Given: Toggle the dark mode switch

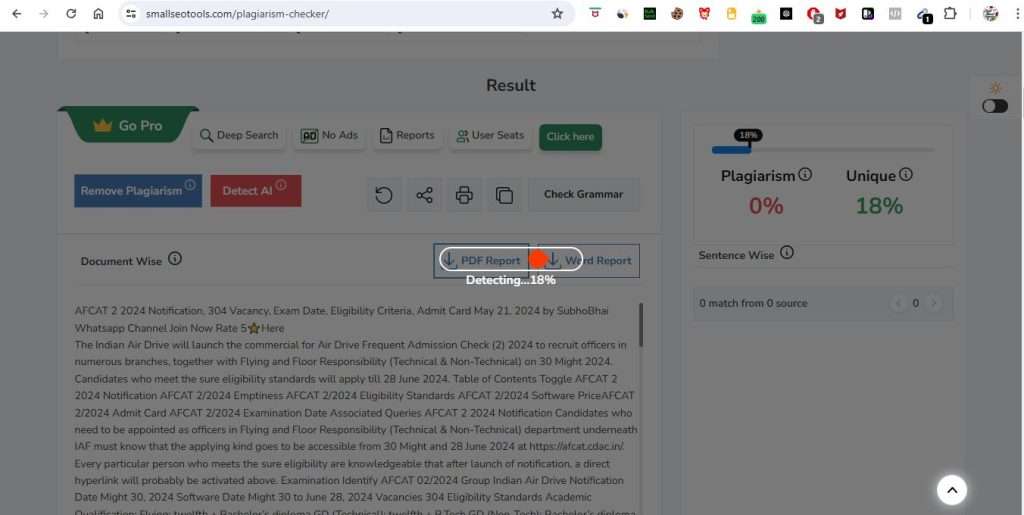Looking at the screenshot, I should 995,106.
